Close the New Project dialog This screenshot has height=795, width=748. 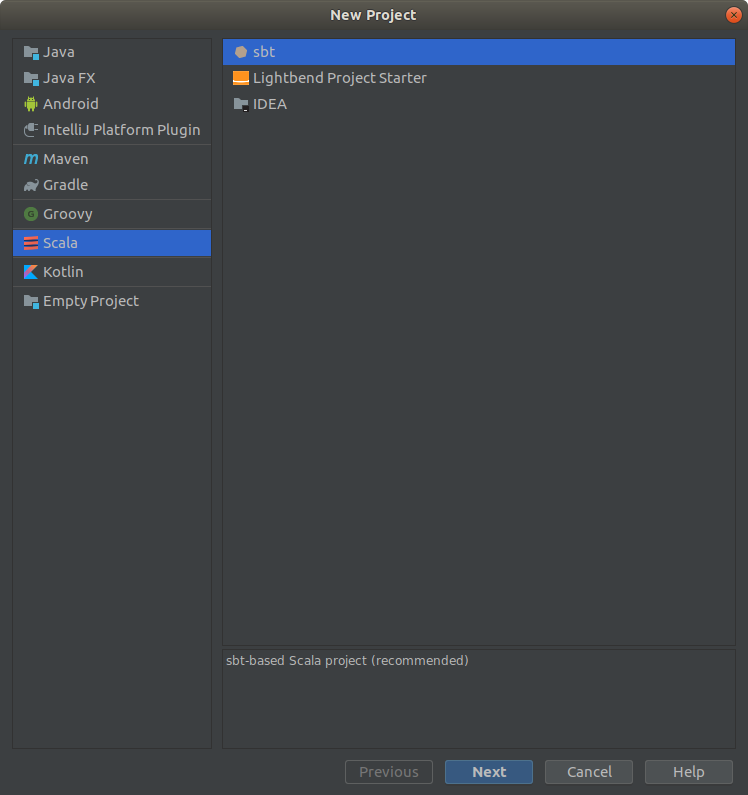[x=733, y=15]
